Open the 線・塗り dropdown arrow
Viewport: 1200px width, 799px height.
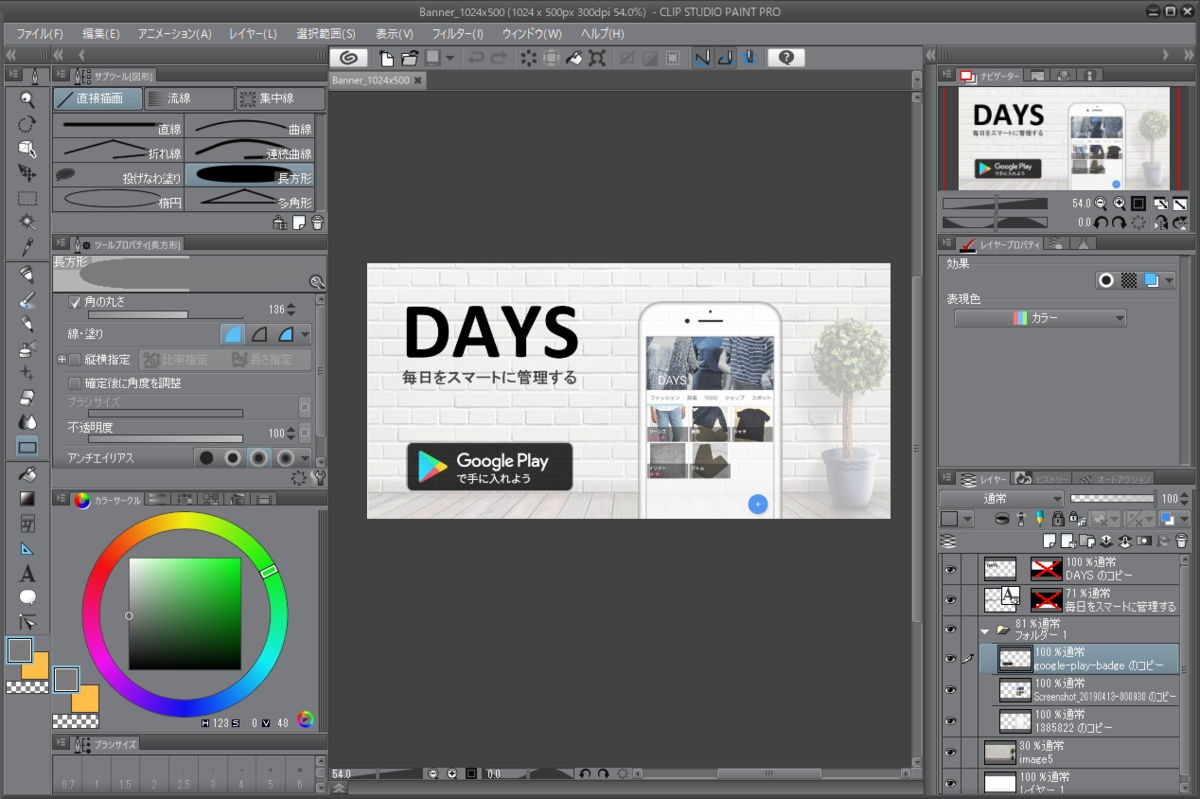tap(305, 334)
